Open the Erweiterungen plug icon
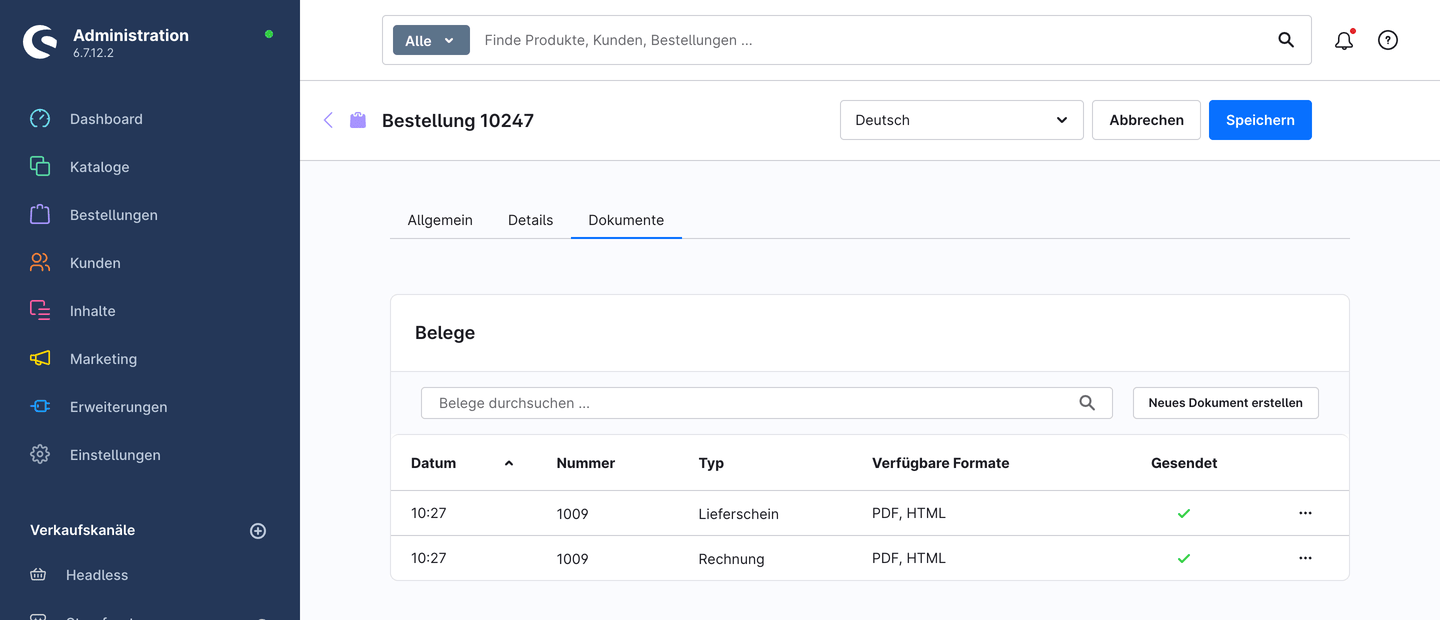Image resolution: width=1440 pixels, height=620 pixels. pyautogui.click(x=40, y=407)
